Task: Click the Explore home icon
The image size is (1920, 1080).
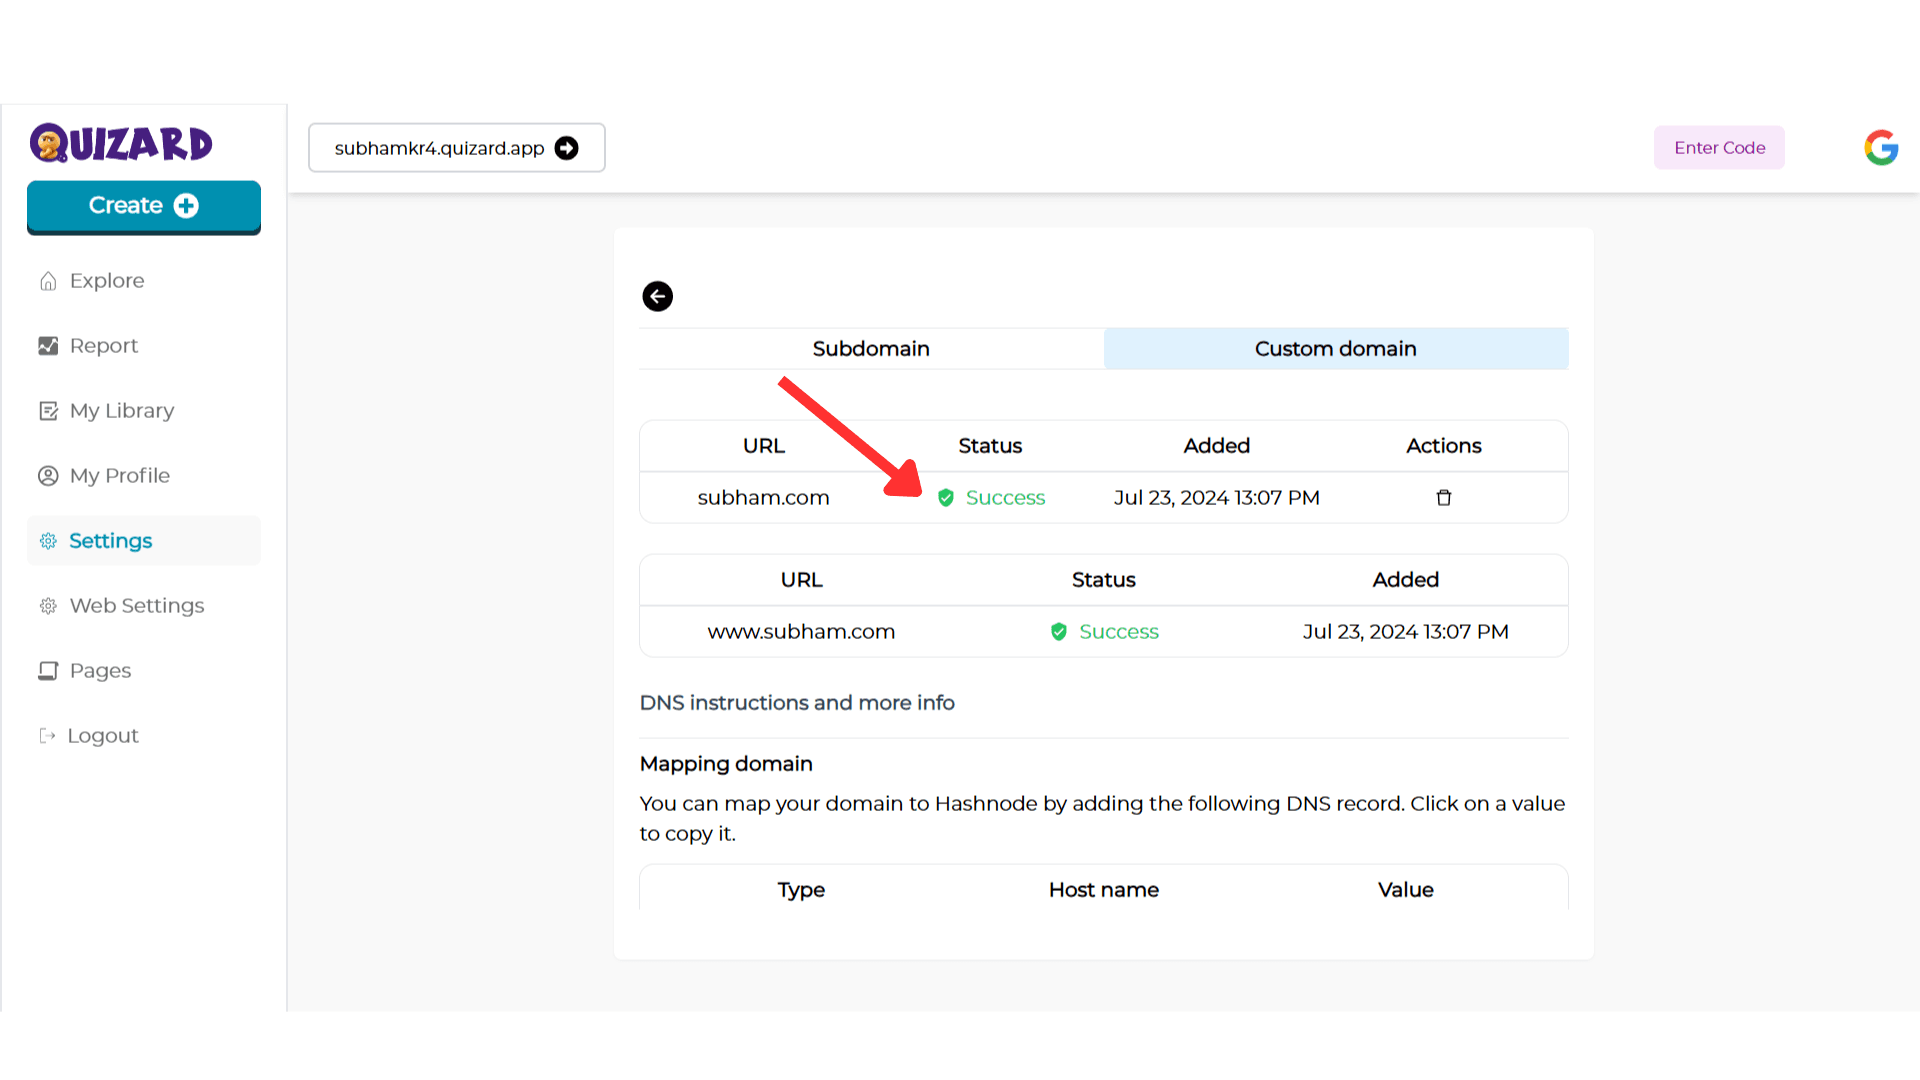Action: tap(48, 281)
